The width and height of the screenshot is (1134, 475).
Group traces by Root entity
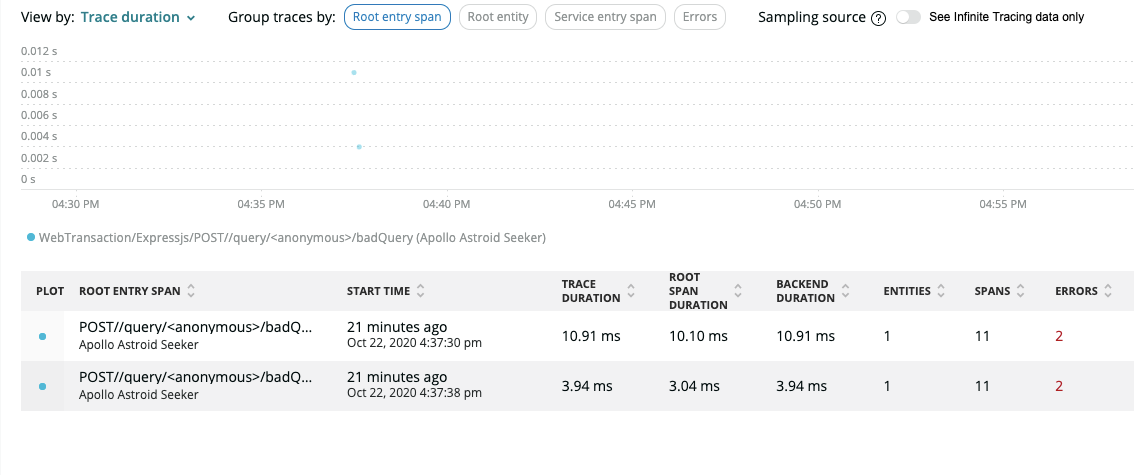[x=498, y=17]
